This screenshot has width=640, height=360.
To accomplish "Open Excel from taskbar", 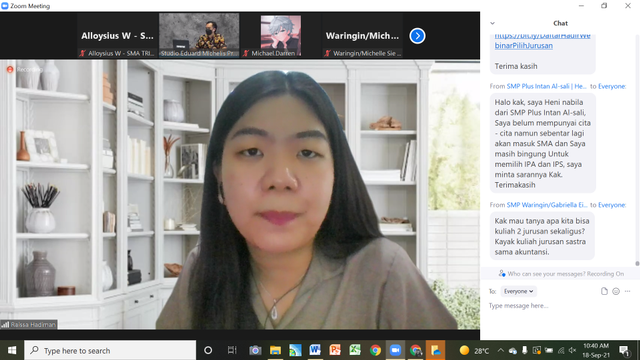I will [355, 350].
